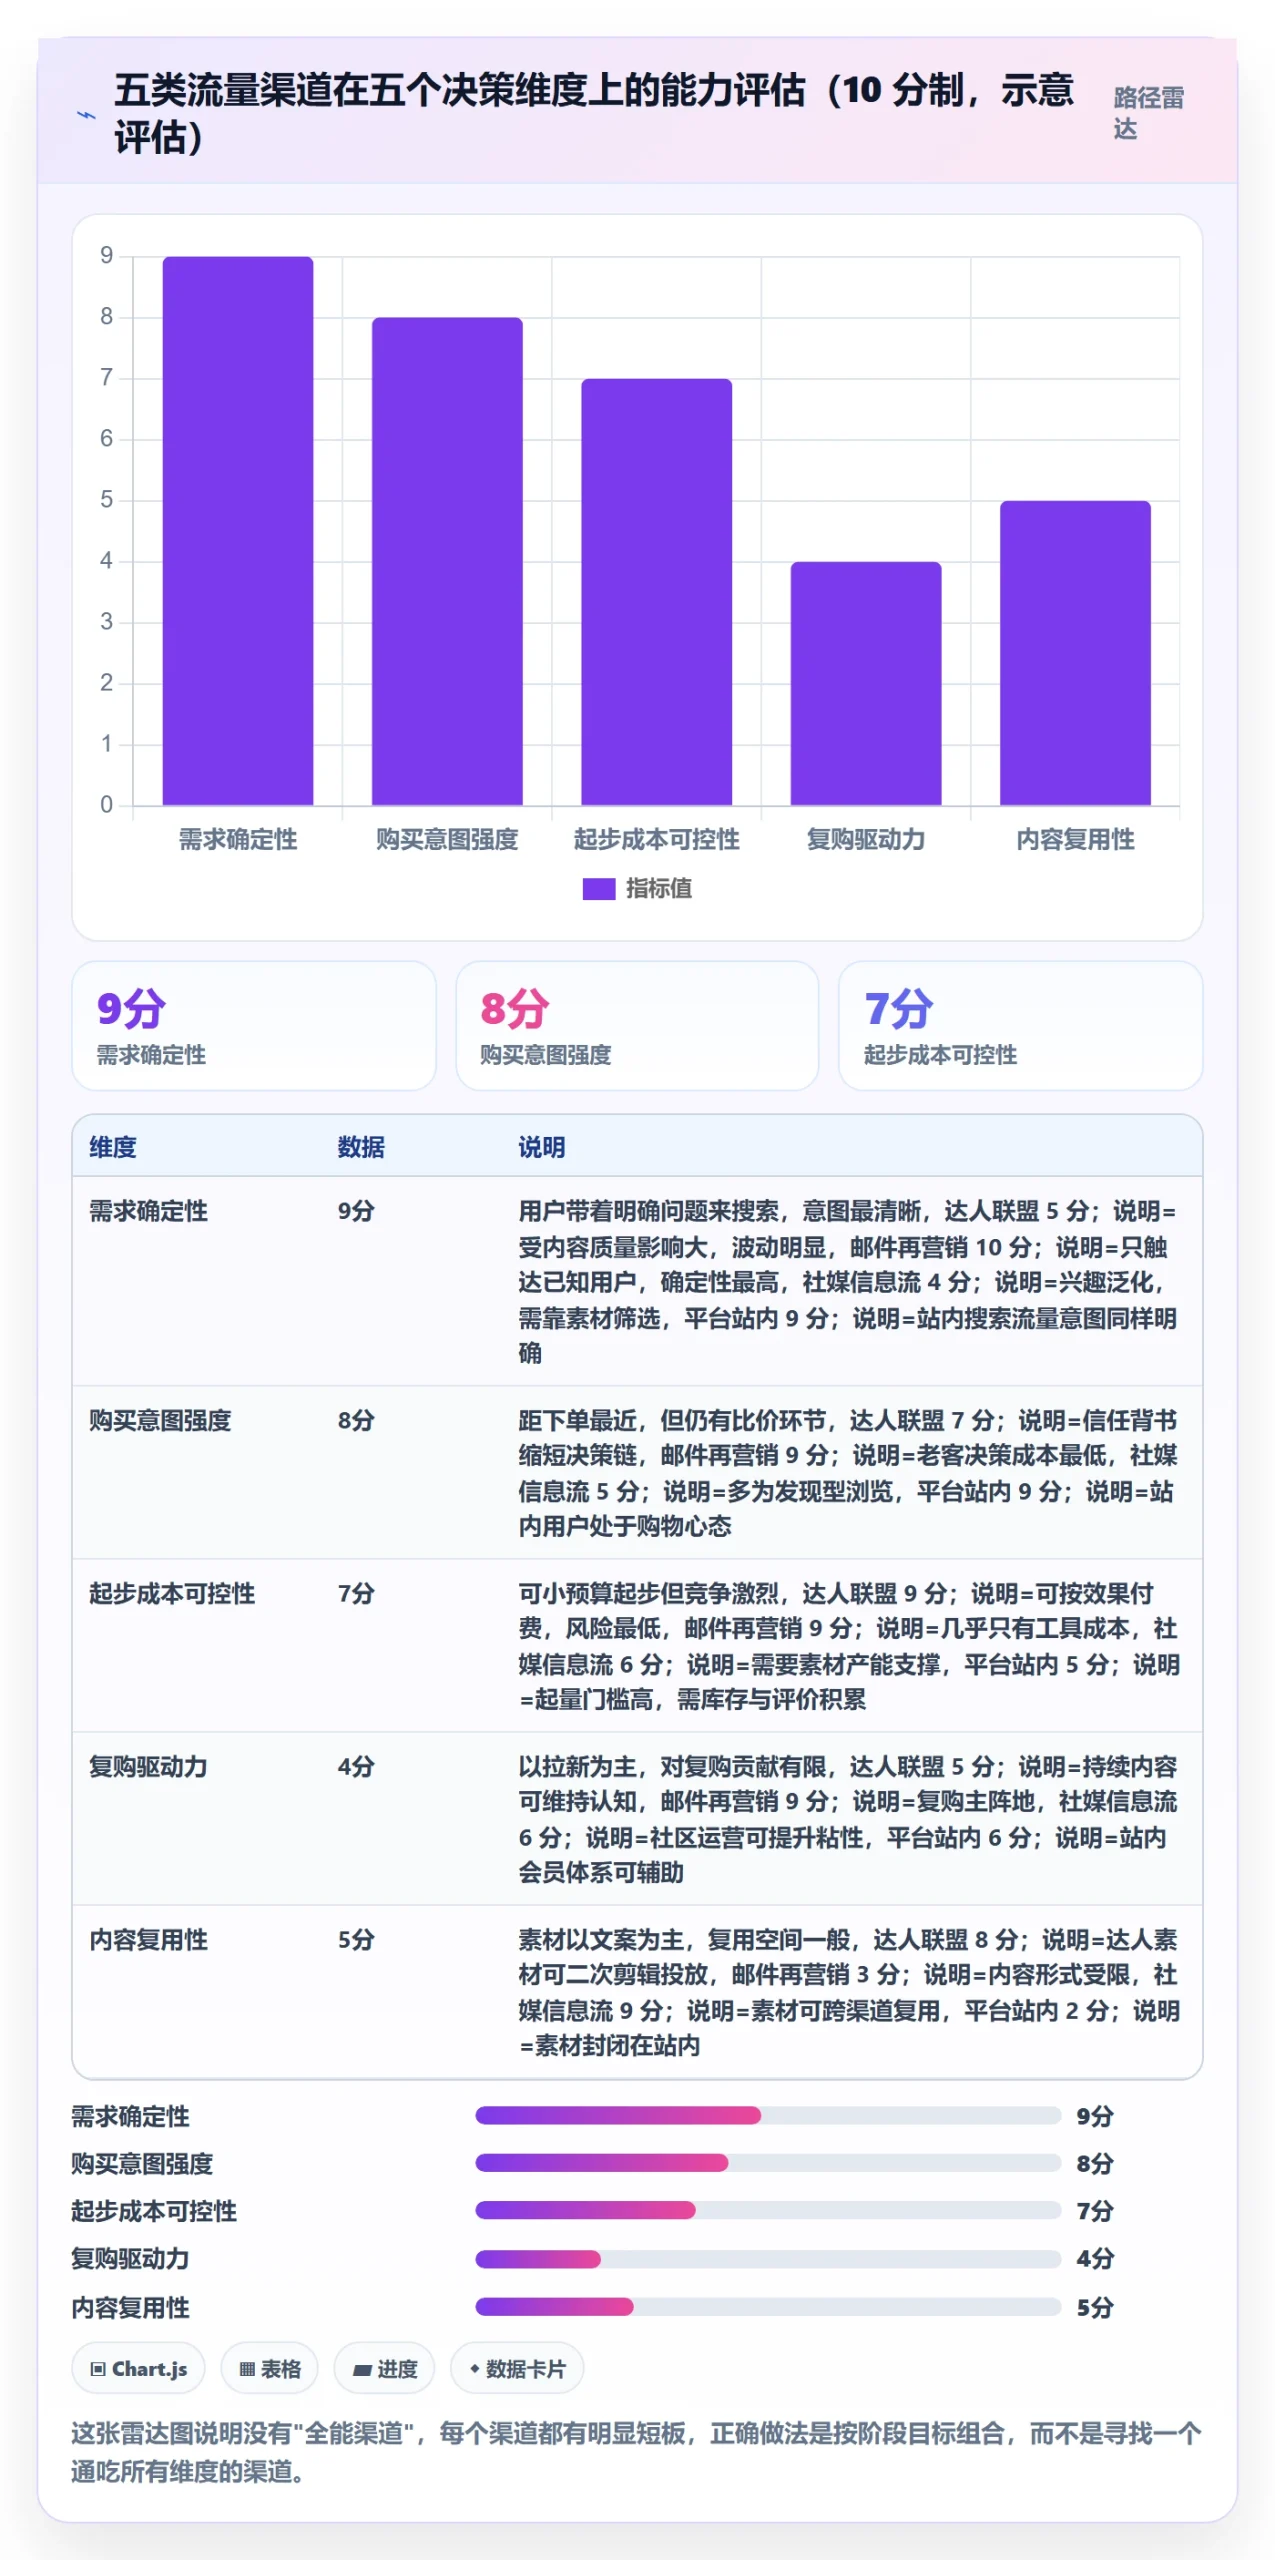Select the 购买意图强度 bar in the chart

click(x=447, y=561)
